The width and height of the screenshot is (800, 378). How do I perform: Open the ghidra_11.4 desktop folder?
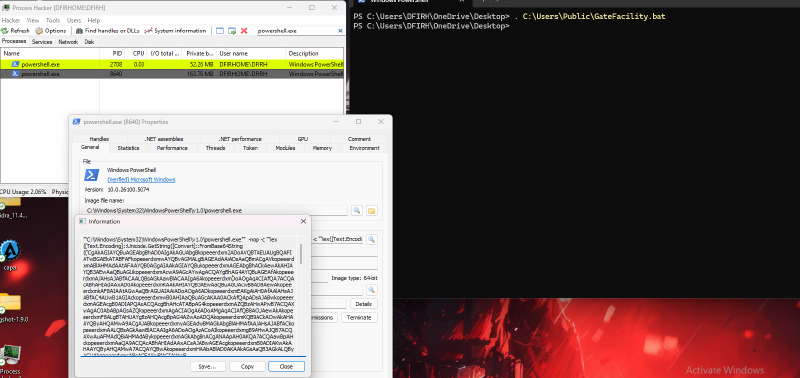(x=11, y=207)
